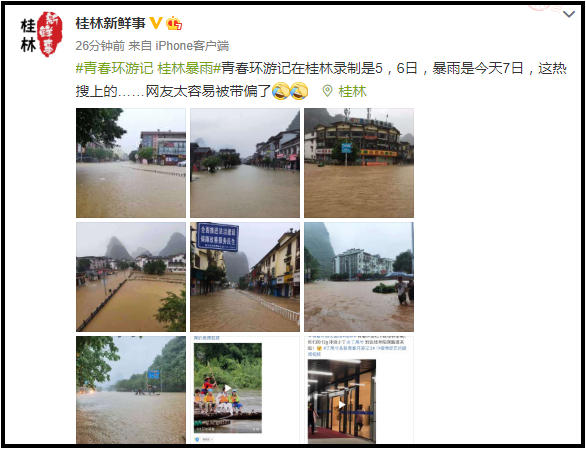Image resolution: width=586 pixels, height=449 pixels.
Task: Expand the post options chevron menu
Action: (x=569, y=14)
